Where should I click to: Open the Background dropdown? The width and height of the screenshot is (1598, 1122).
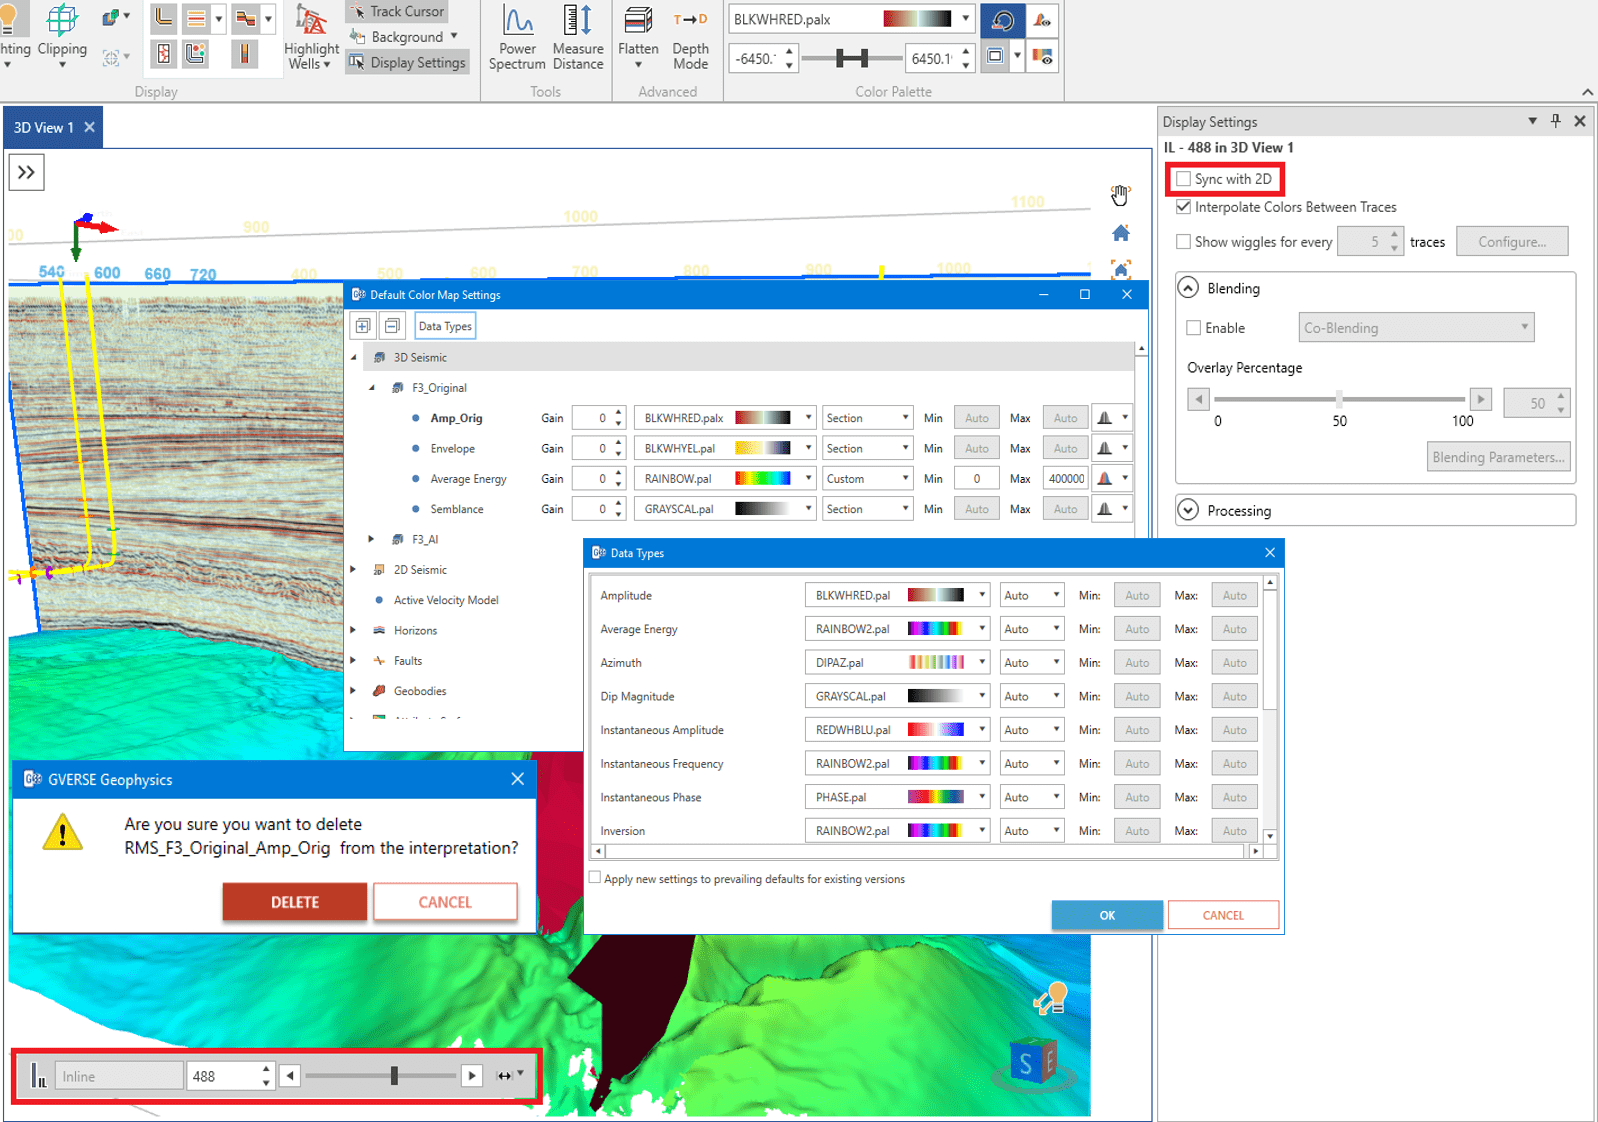click(x=404, y=37)
